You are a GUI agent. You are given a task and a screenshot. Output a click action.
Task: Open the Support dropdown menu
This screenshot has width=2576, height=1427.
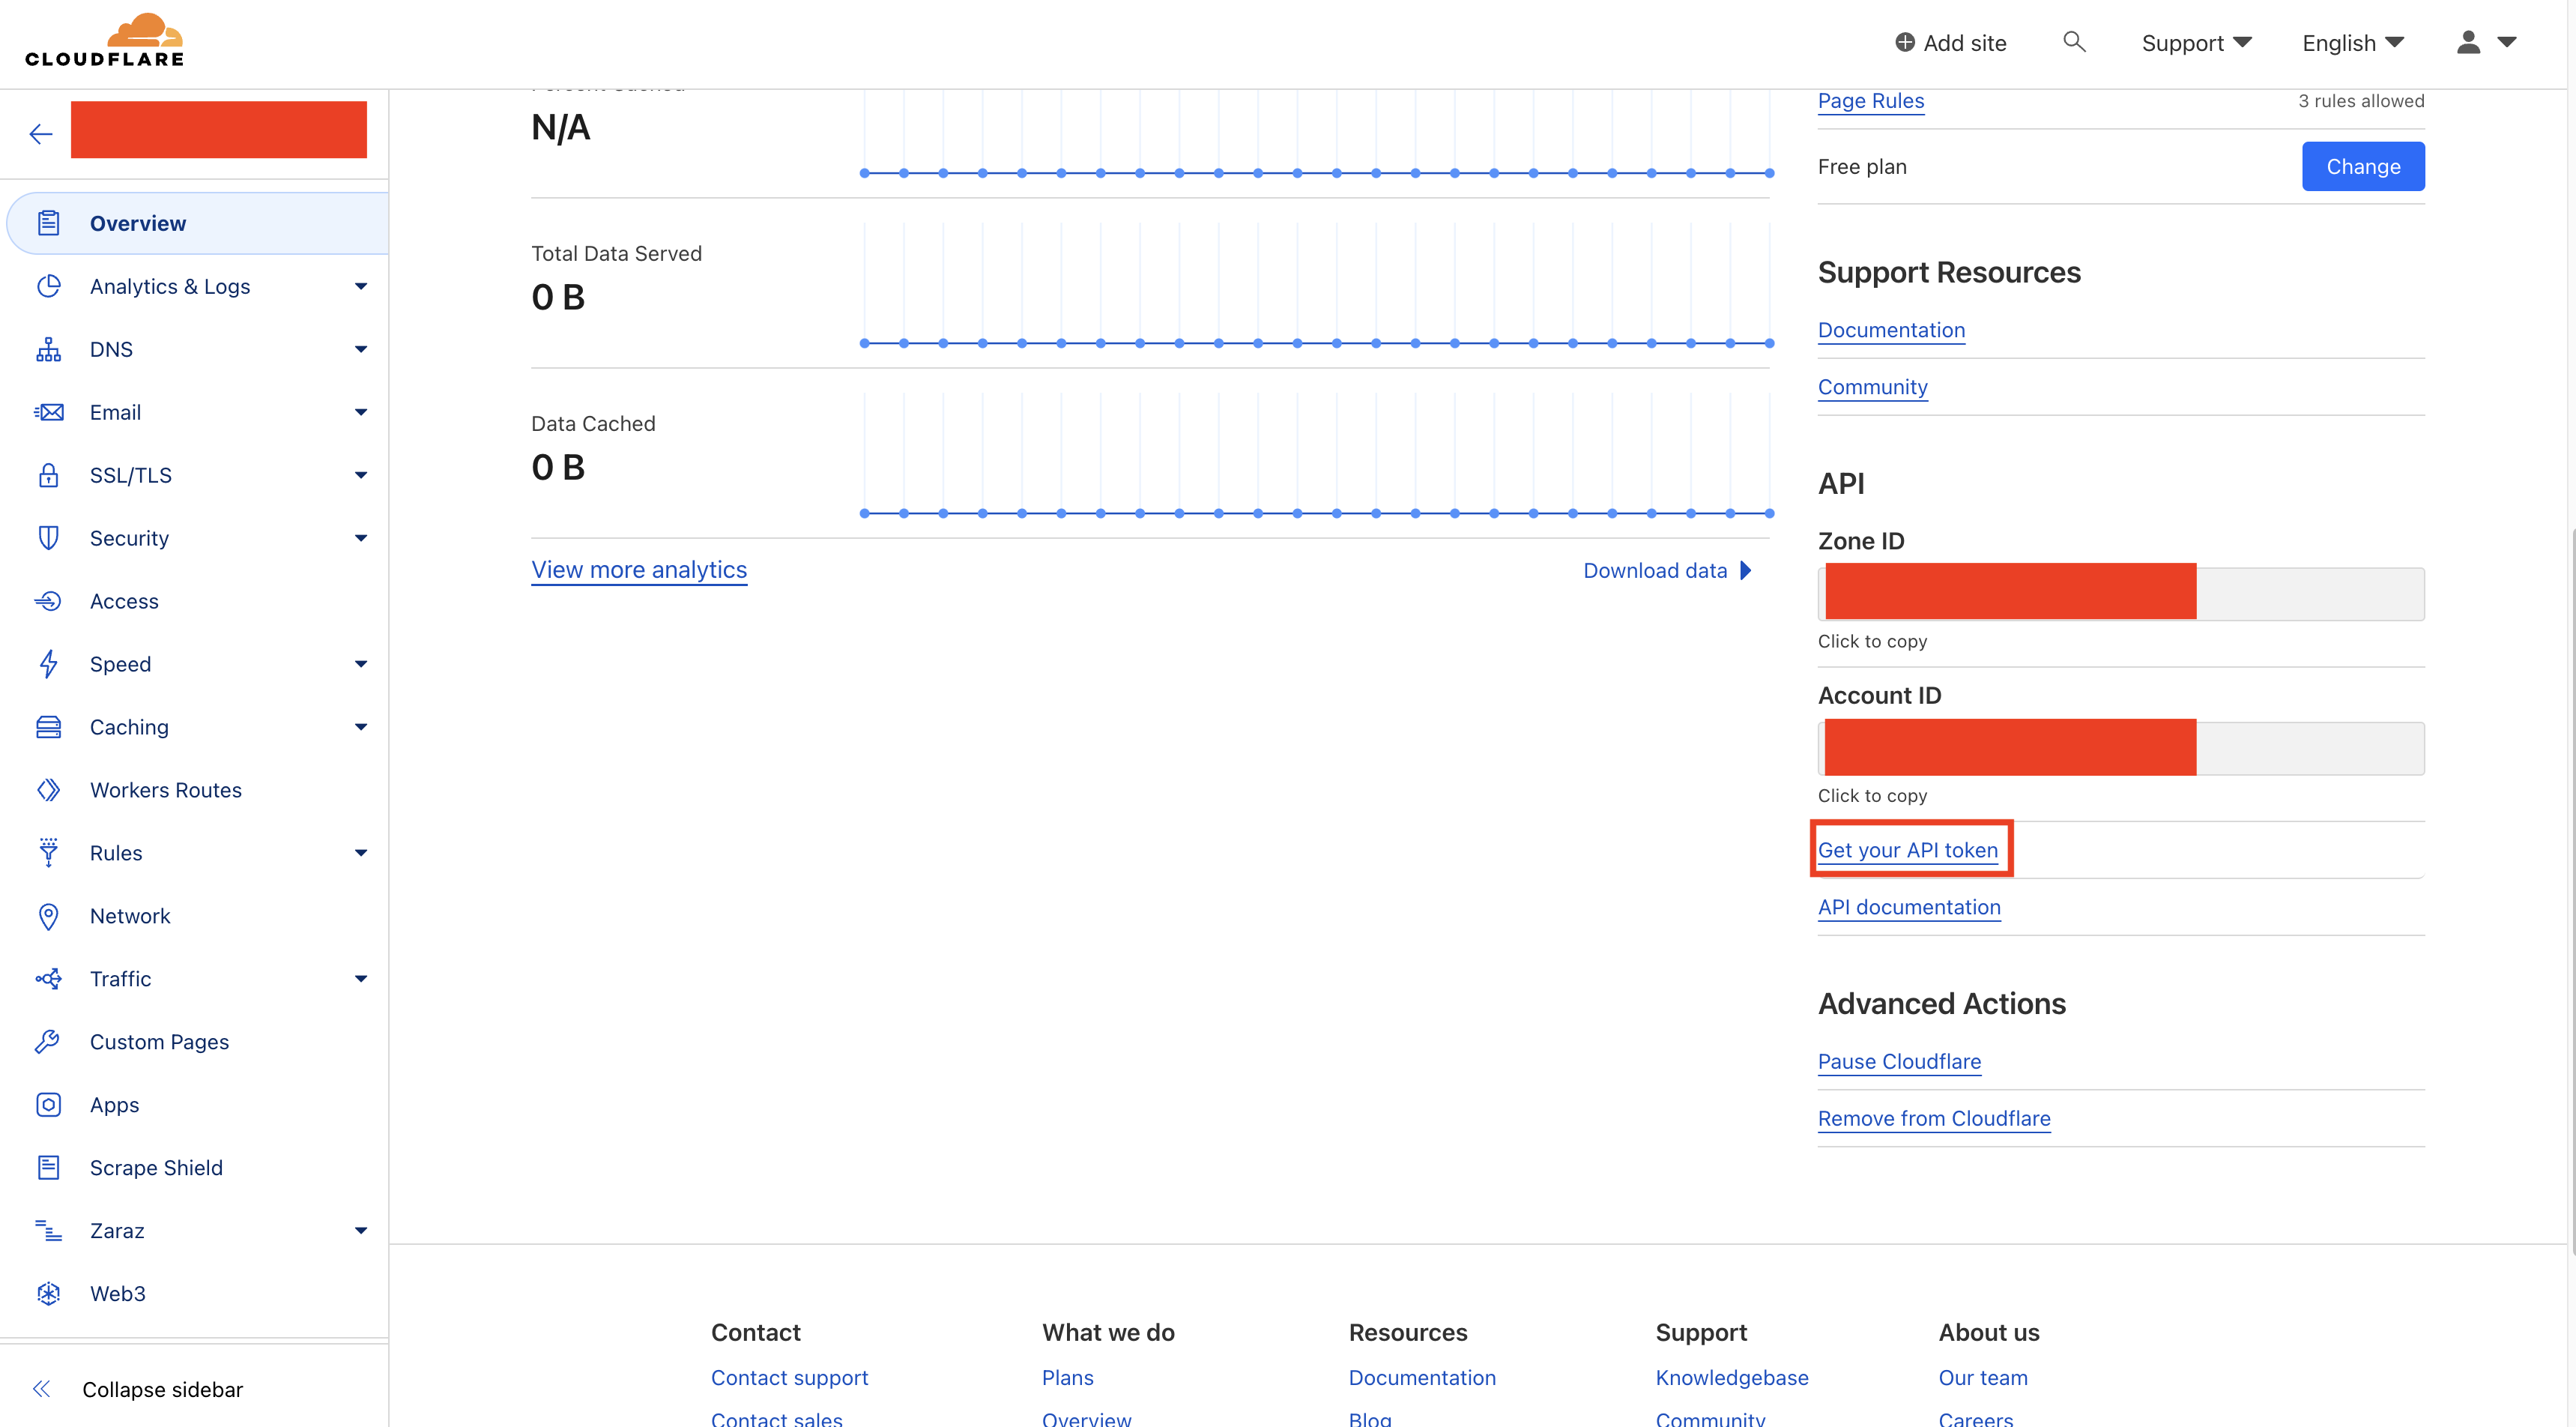(x=2196, y=43)
